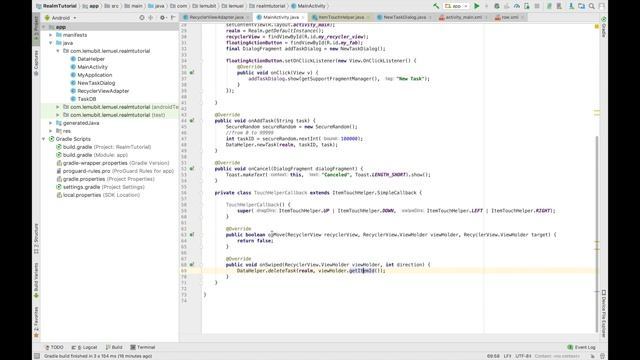
Task: Click the hide project pane icon
Action: [x=173, y=18]
